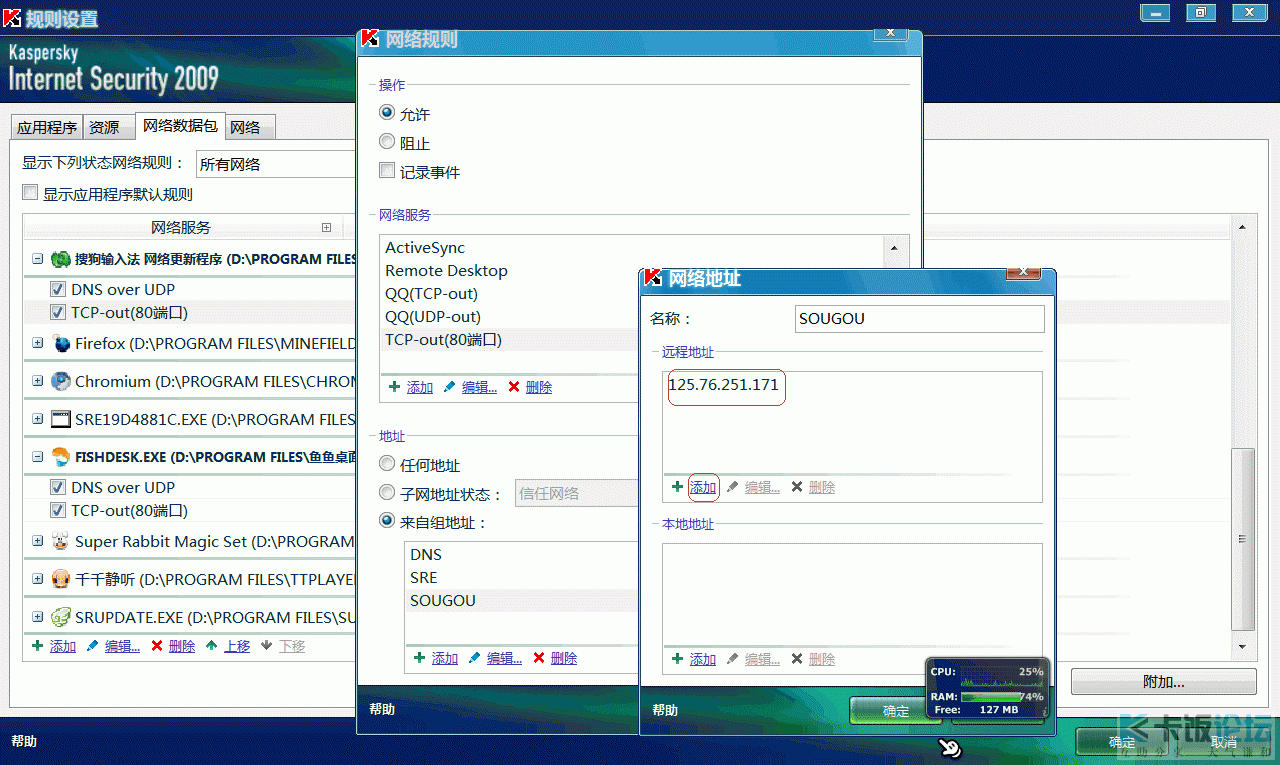This screenshot has width=1280, height=765.
Task: Click the Name input field containing SOUGOU
Action: coord(919,319)
